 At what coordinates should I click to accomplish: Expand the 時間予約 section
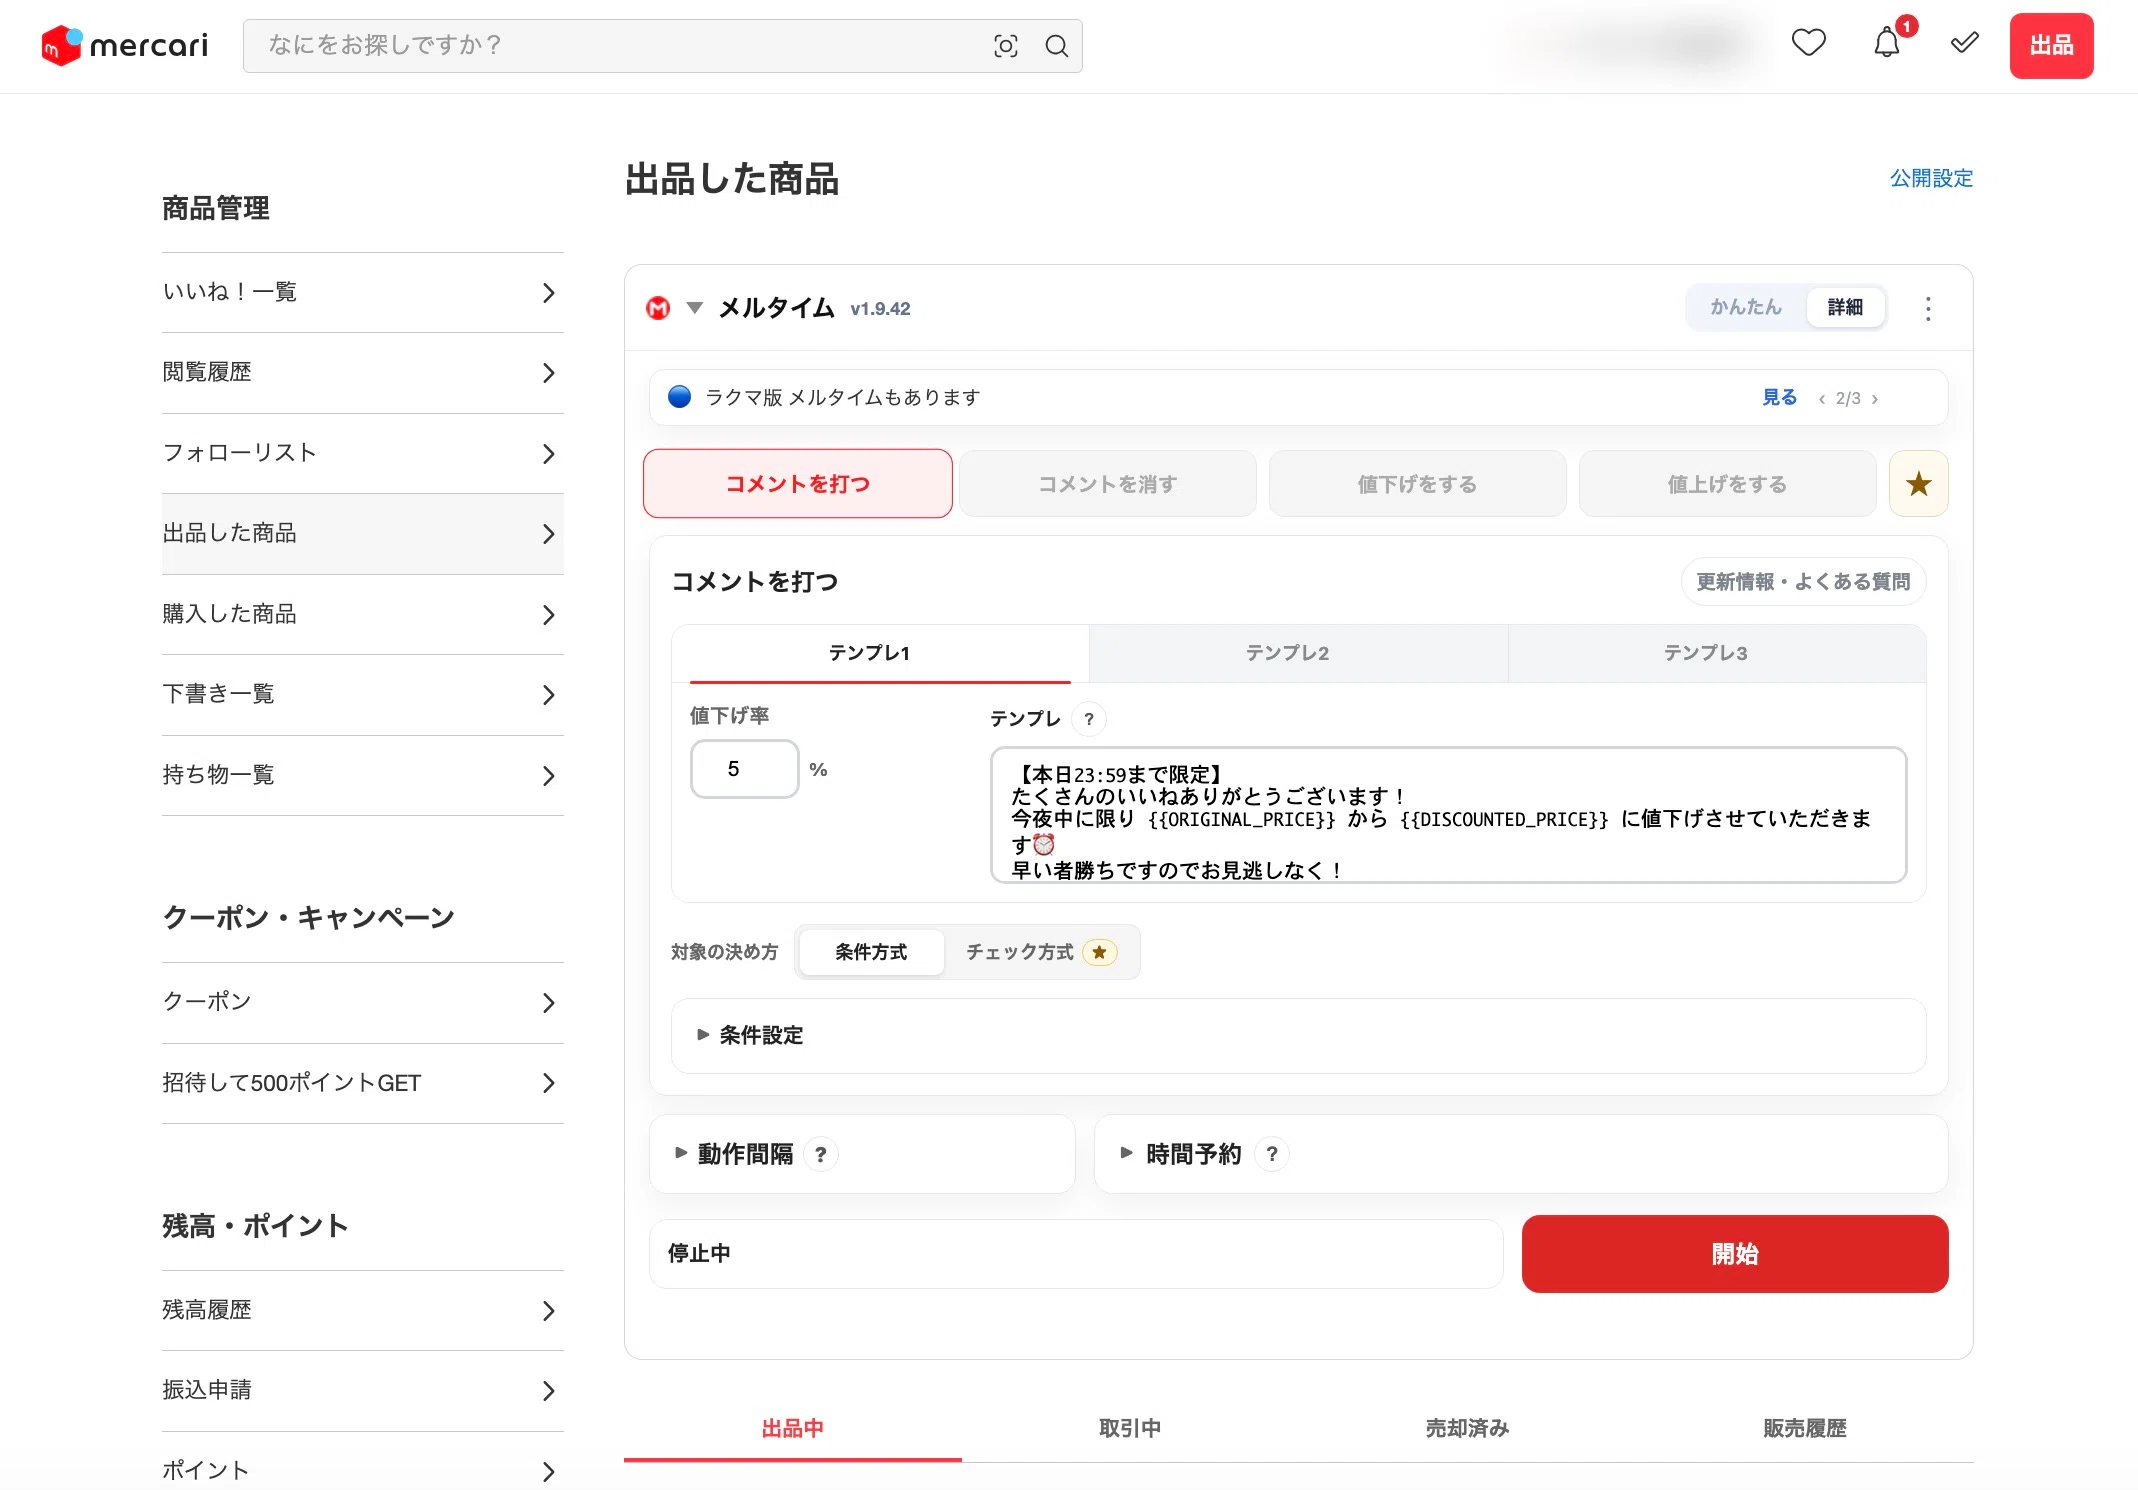(x=1521, y=1154)
